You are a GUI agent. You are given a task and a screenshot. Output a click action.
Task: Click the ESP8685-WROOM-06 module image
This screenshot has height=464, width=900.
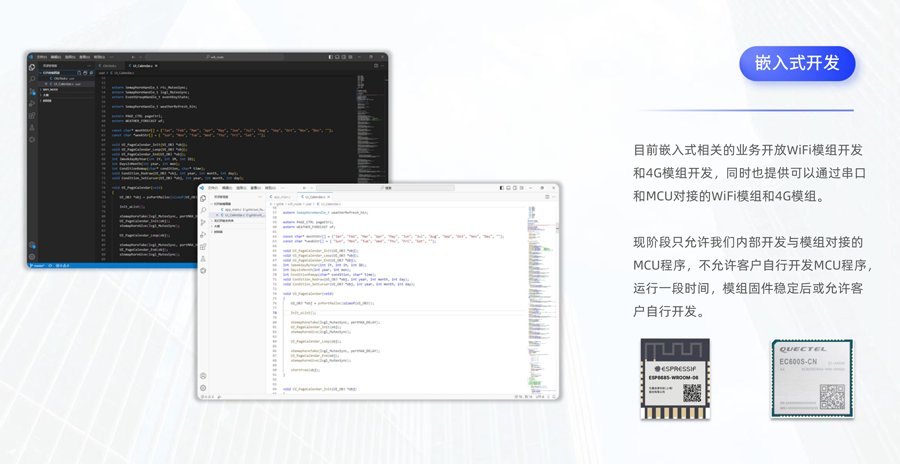(x=675, y=379)
